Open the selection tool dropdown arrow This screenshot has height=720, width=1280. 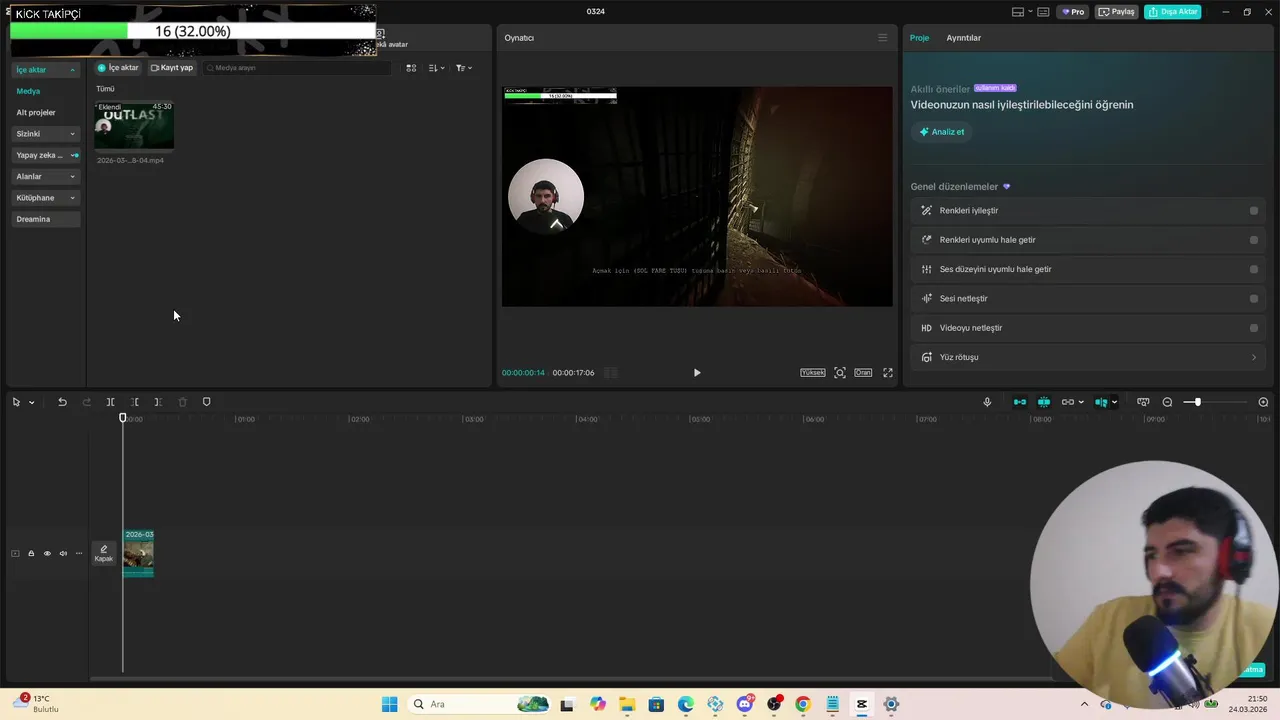(31, 402)
